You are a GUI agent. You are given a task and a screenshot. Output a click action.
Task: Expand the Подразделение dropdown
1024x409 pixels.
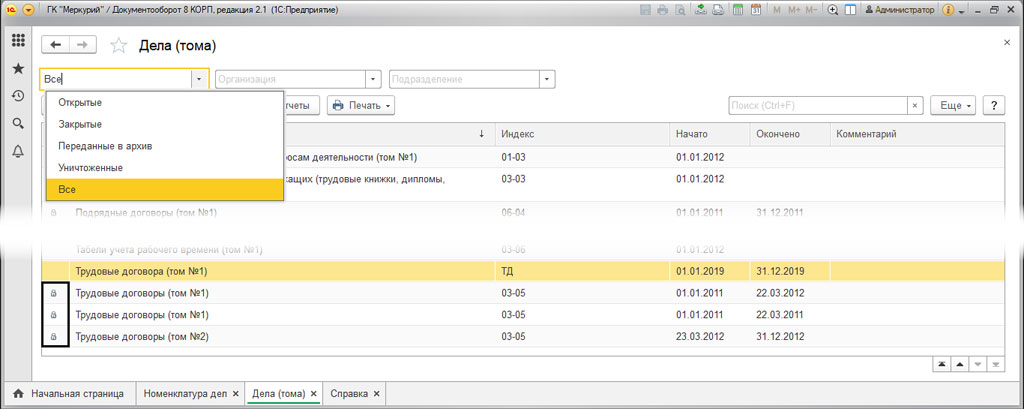(x=547, y=79)
